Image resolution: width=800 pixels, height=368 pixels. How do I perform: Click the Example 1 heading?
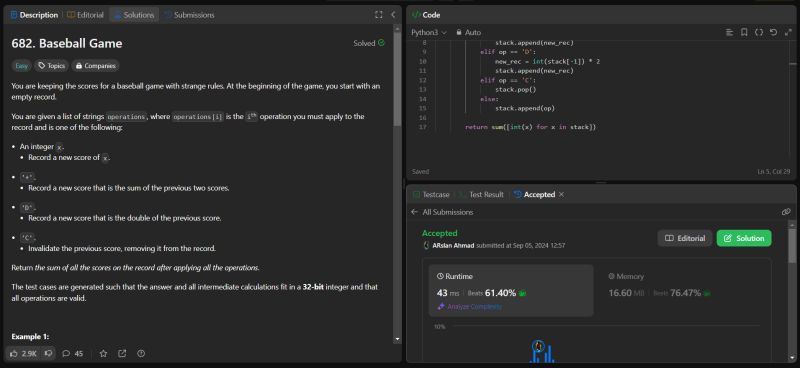pyautogui.click(x=30, y=337)
